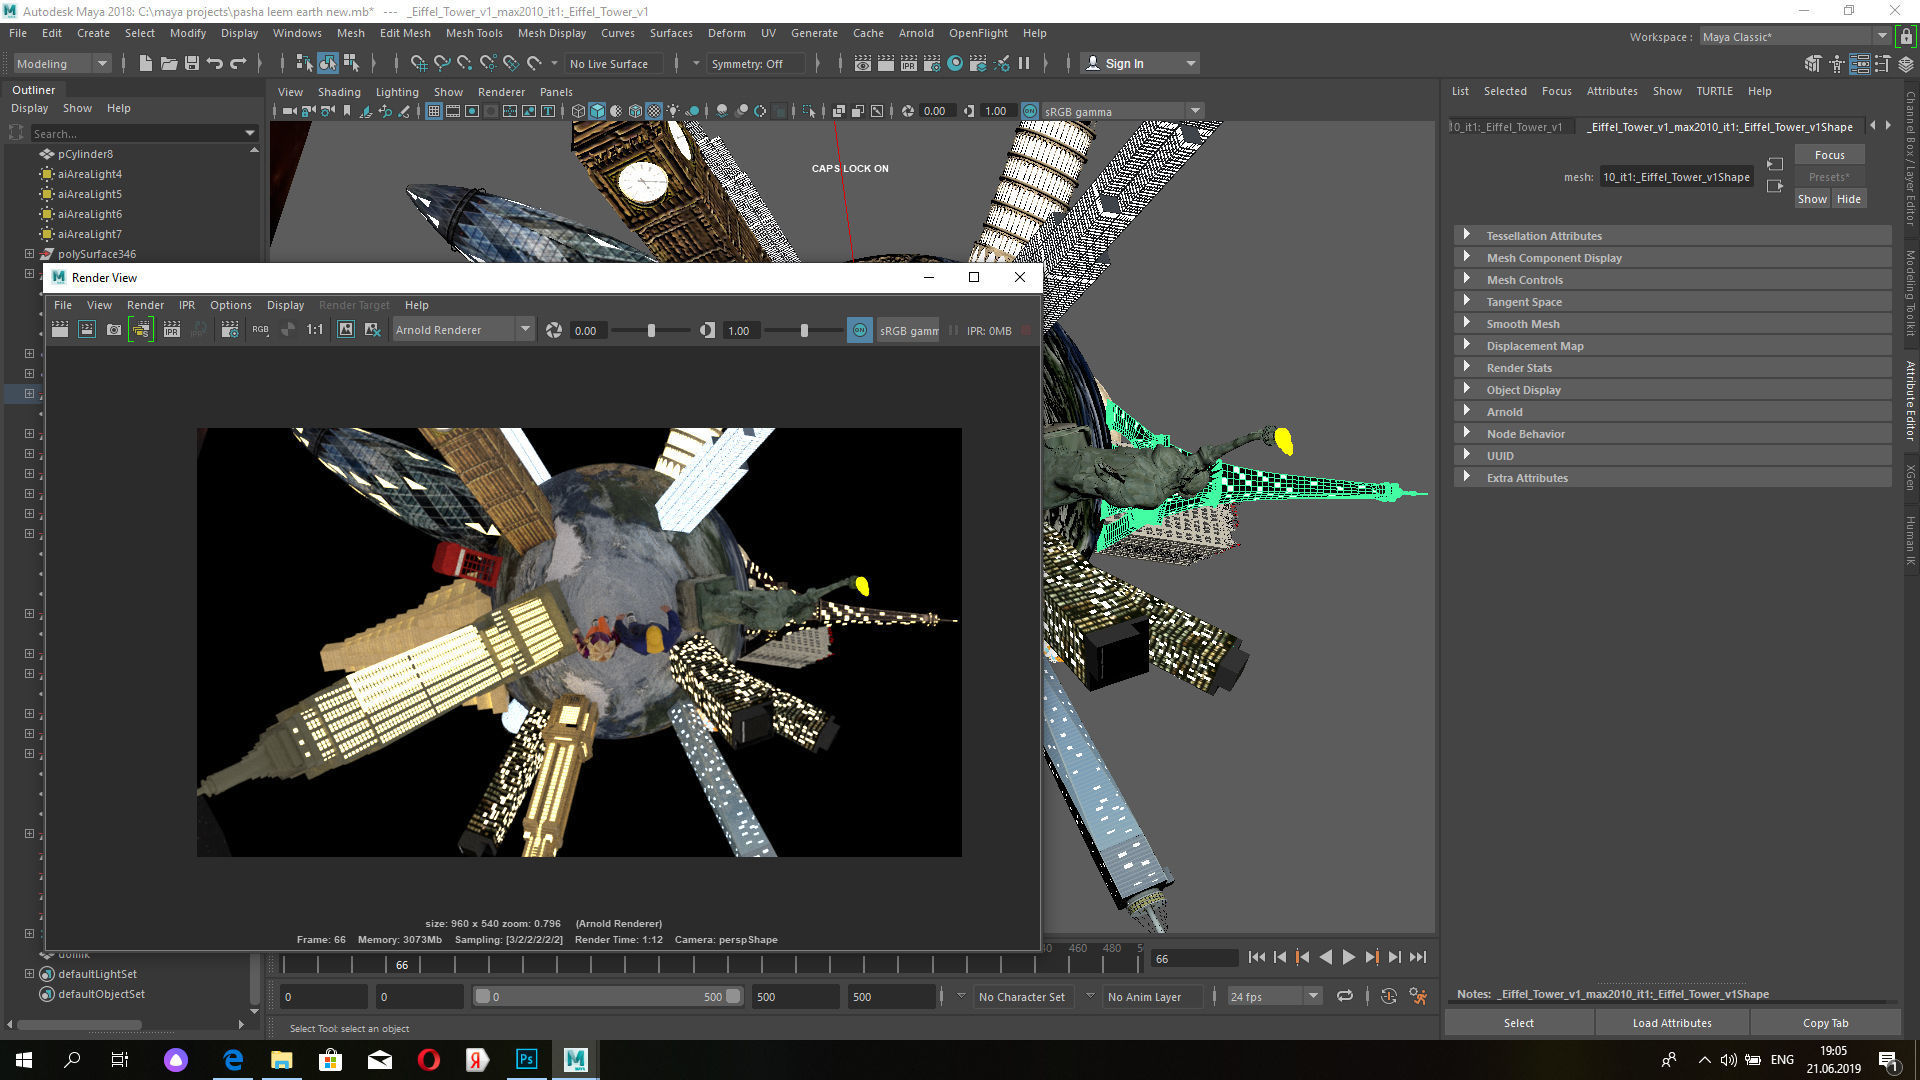This screenshot has height=1080, width=1920.
Task: Toggle the viewport Grid display icon
Action: click(434, 111)
